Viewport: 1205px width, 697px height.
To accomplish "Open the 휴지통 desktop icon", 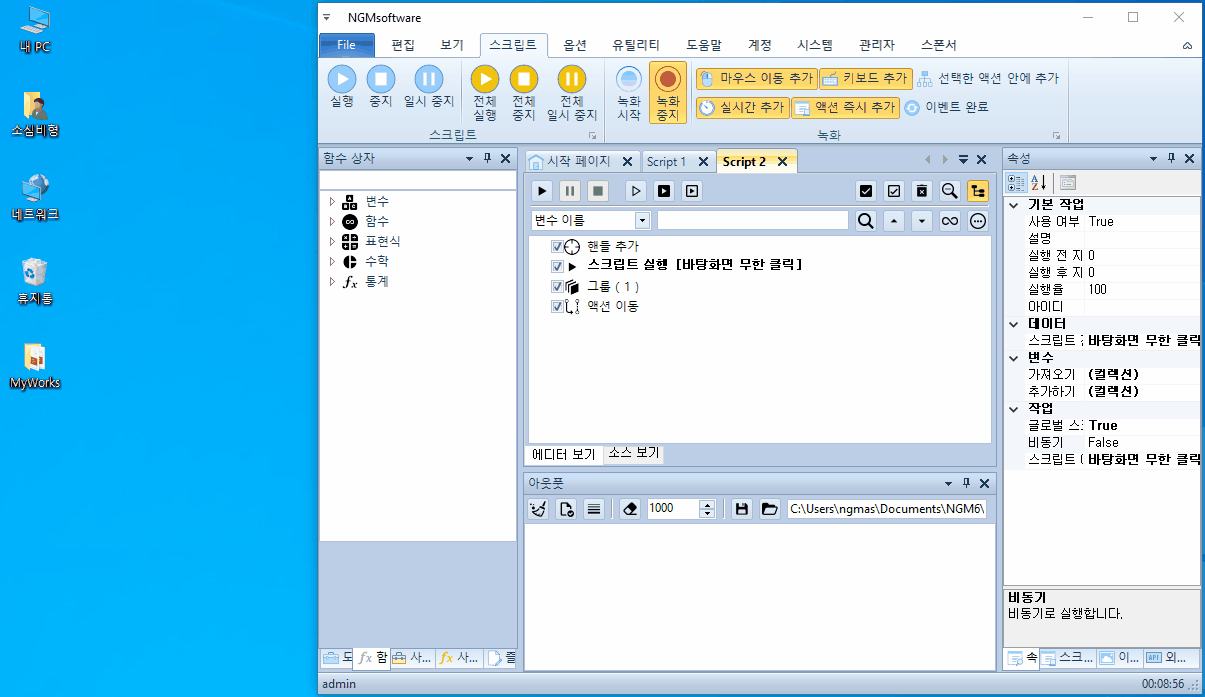I will (x=35, y=280).
